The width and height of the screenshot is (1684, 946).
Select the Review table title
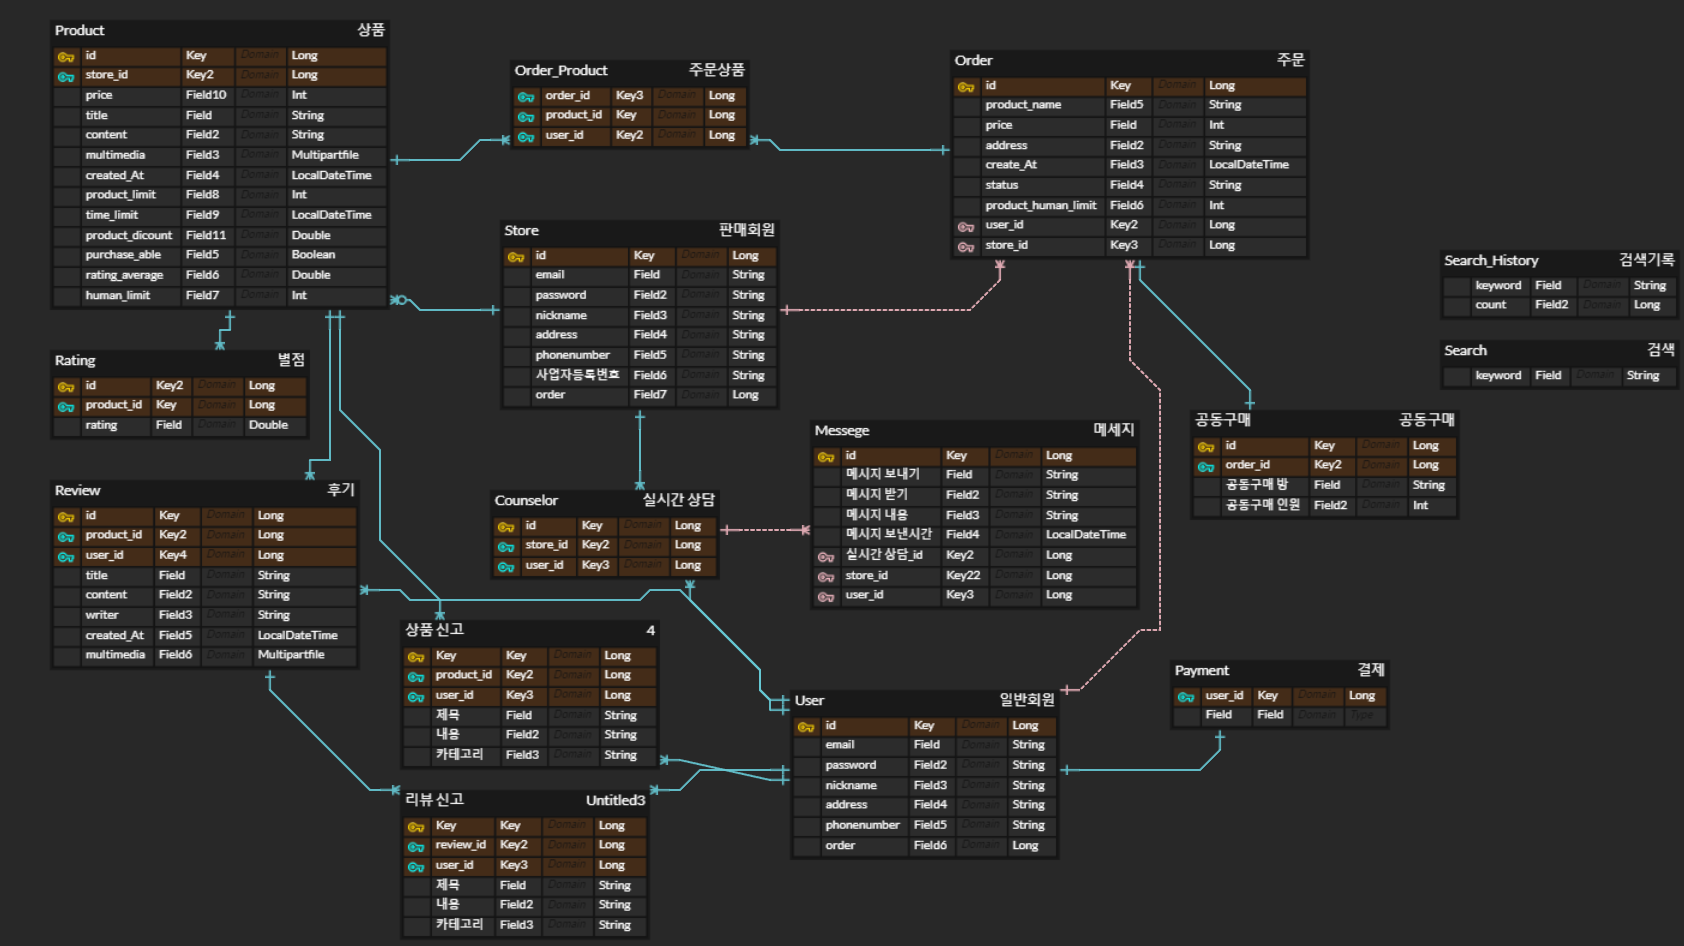(78, 491)
